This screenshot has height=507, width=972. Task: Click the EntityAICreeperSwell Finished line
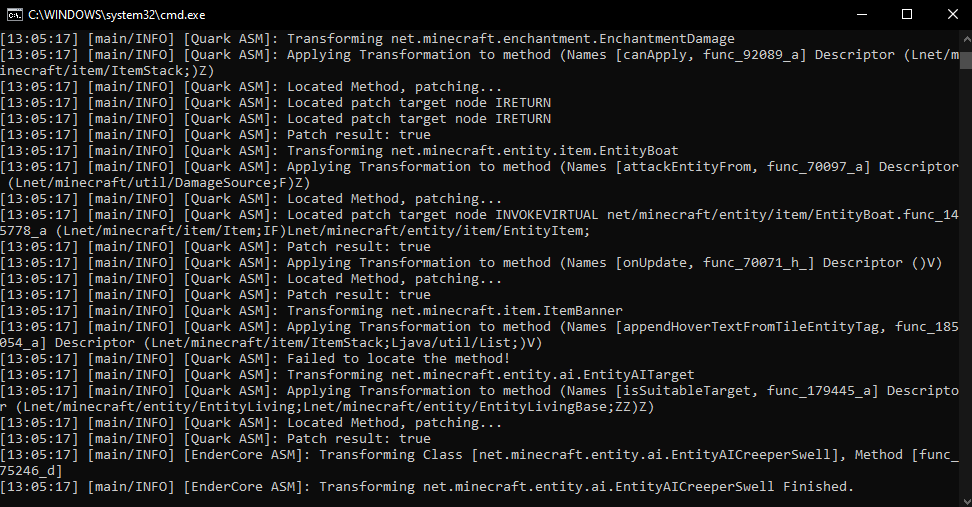[427, 487]
